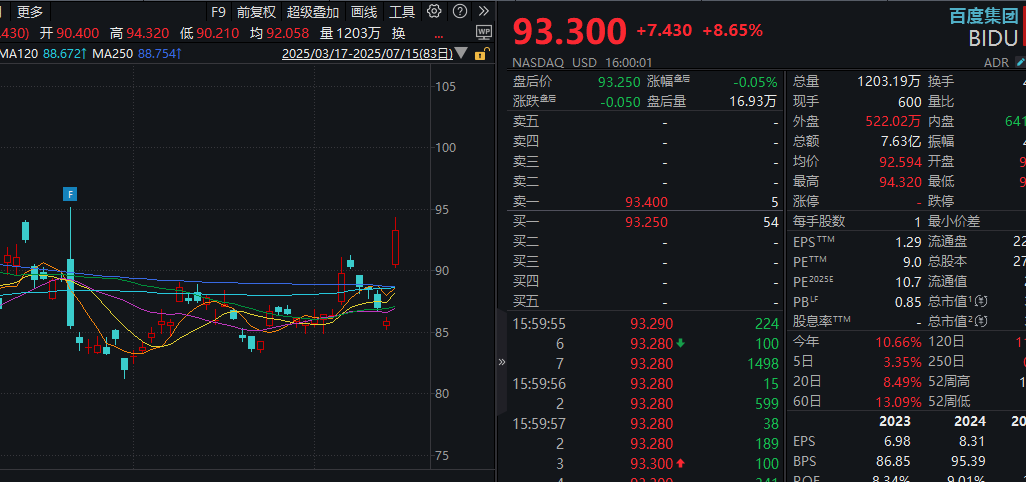Click the 开 90.400 open price in chart header
The width and height of the screenshot is (1026, 482).
tap(69, 33)
